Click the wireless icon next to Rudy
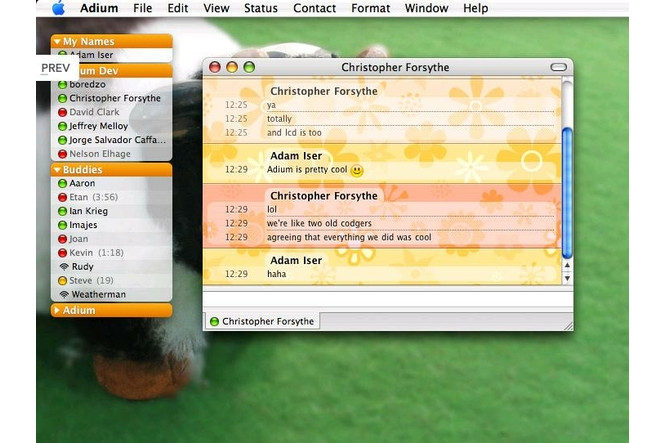The height and width of the screenshot is (443, 664). tap(63, 267)
